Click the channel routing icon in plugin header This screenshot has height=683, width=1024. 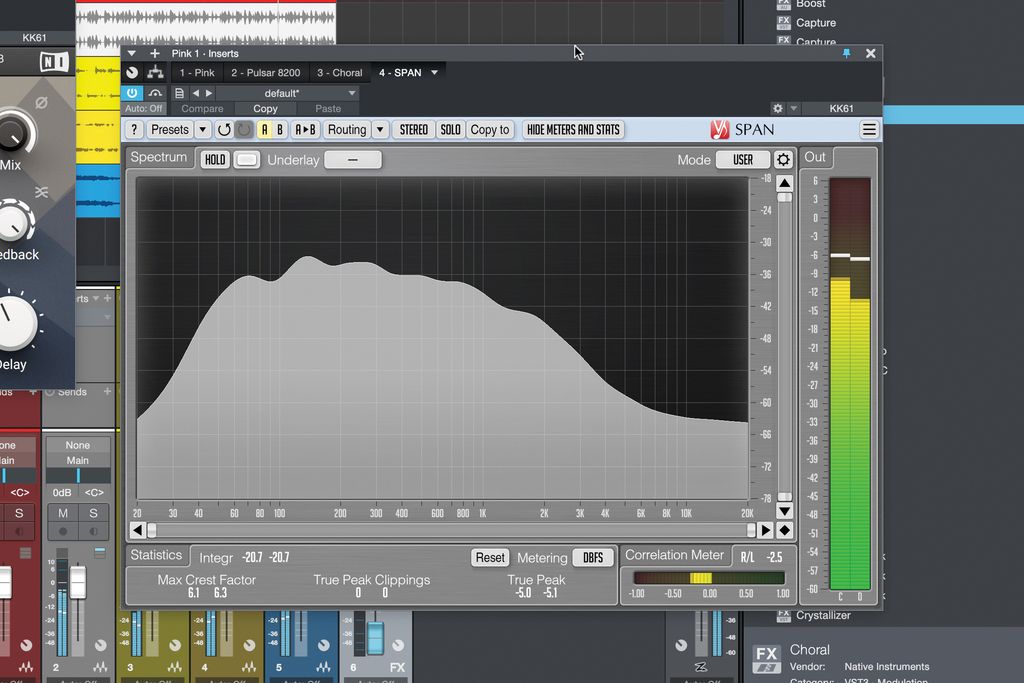tap(155, 72)
